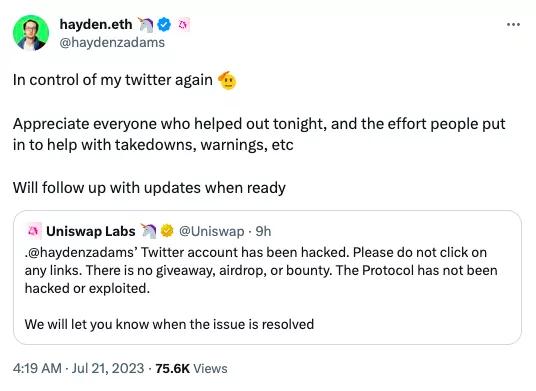Open the @Uniswap handle in quote
This screenshot has width=536, height=391.
tap(212, 231)
